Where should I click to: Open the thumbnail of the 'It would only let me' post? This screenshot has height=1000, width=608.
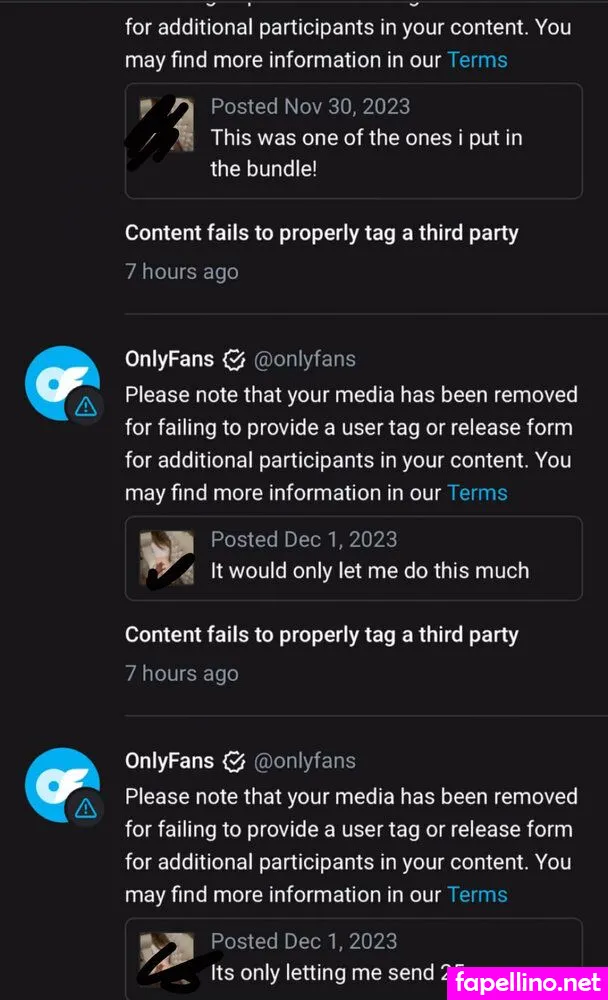pyautogui.click(x=167, y=557)
